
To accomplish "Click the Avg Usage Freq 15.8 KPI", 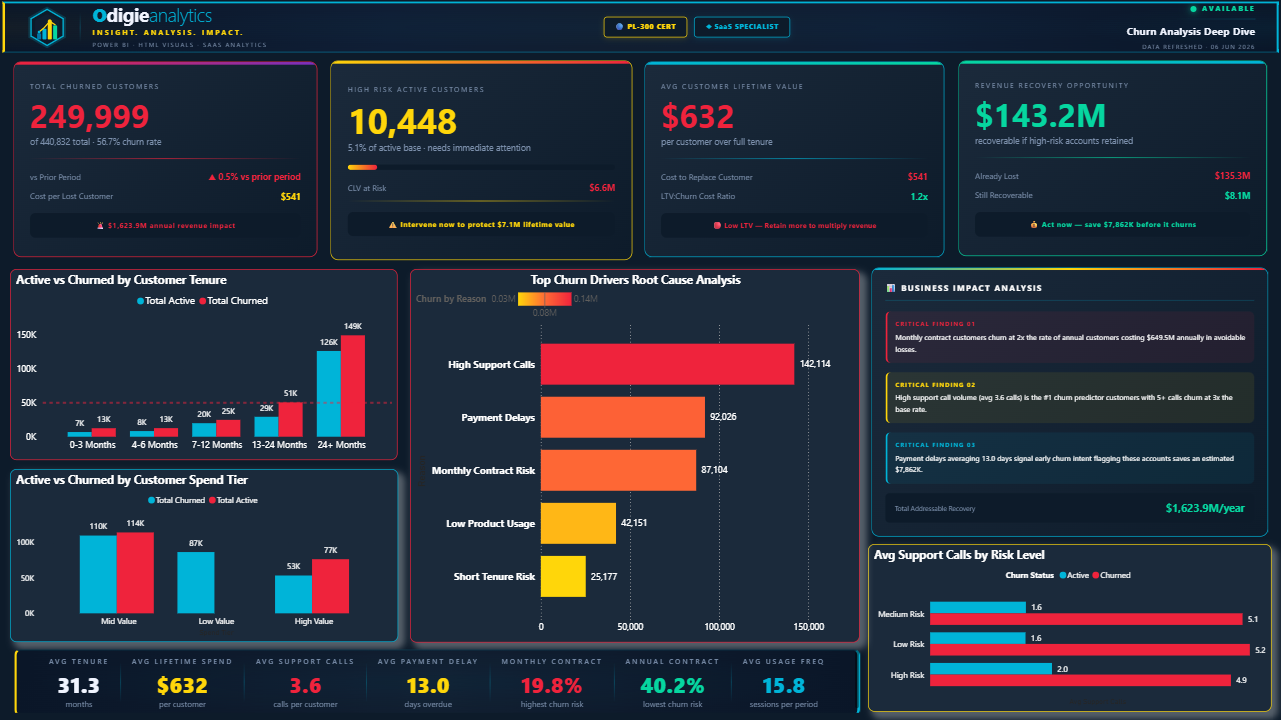I will [784, 683].
